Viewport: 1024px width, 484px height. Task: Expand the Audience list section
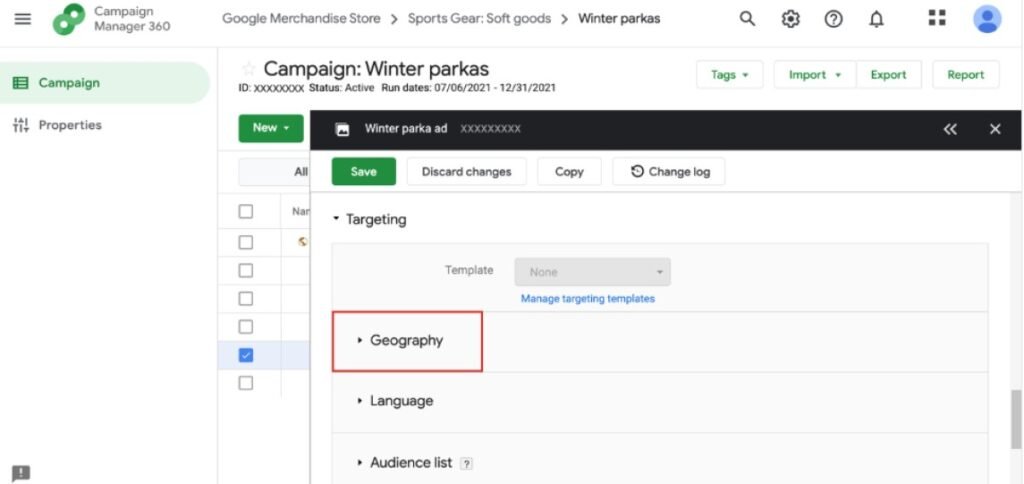pyautogui.click(x=405, y=463)
